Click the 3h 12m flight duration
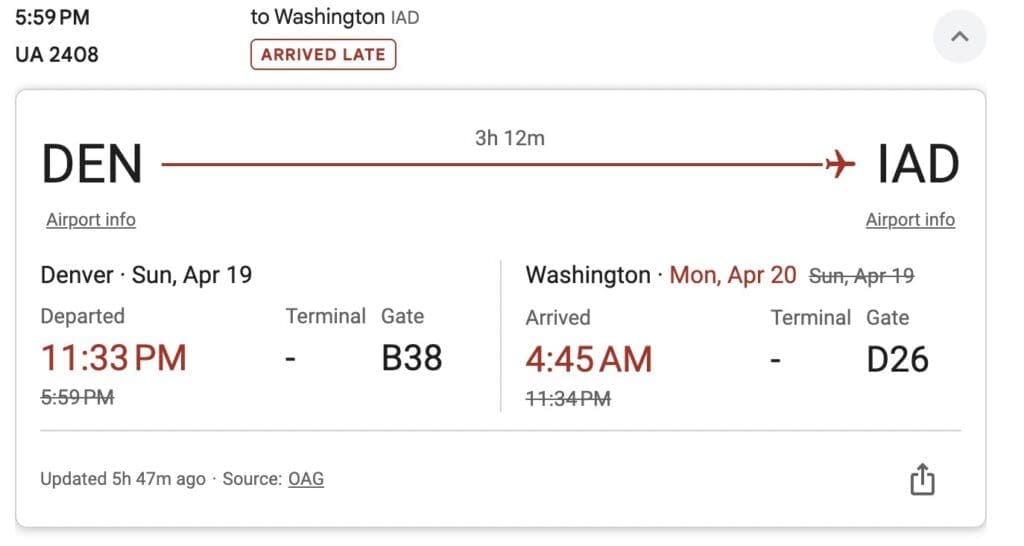This screenshot has width=1024, height=546. point(510,138)
